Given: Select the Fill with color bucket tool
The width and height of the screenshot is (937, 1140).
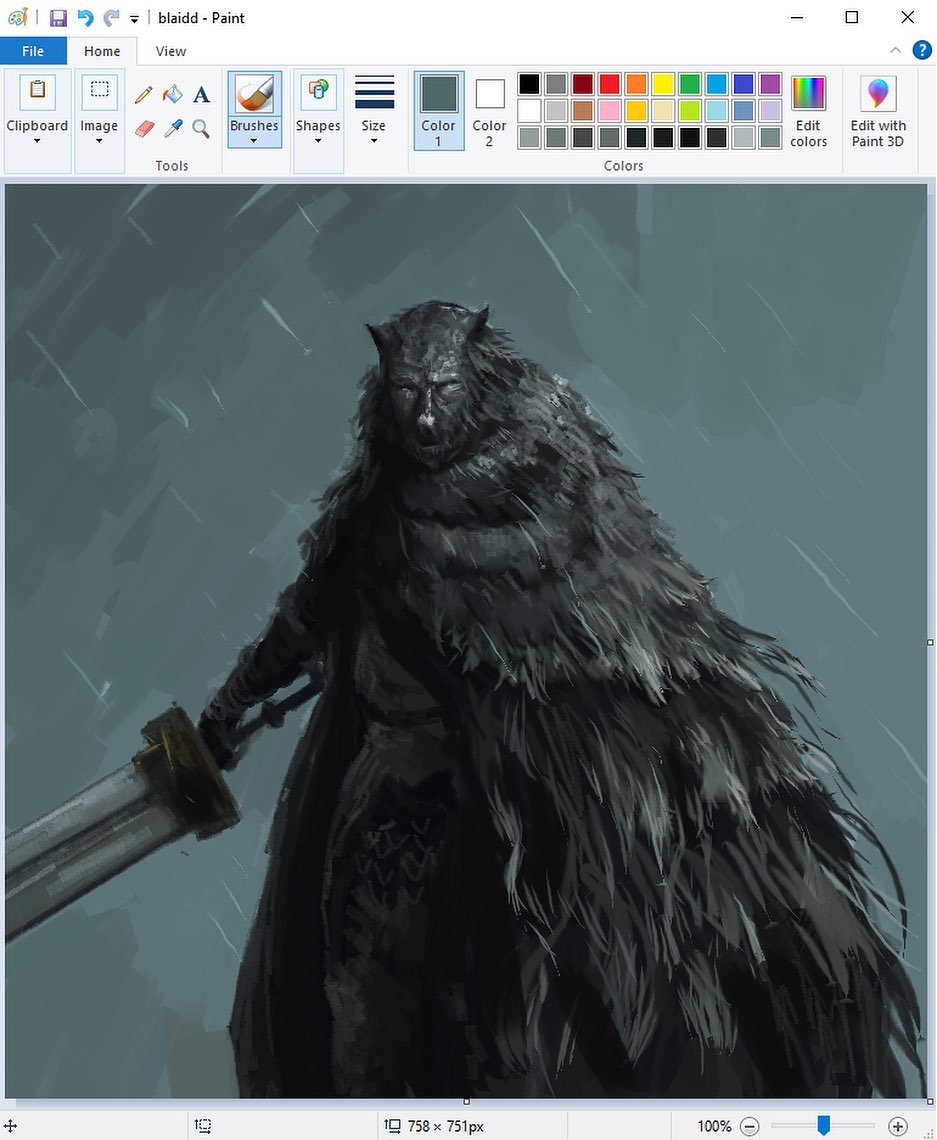Looking at the screenshot, I should point(173,95).
